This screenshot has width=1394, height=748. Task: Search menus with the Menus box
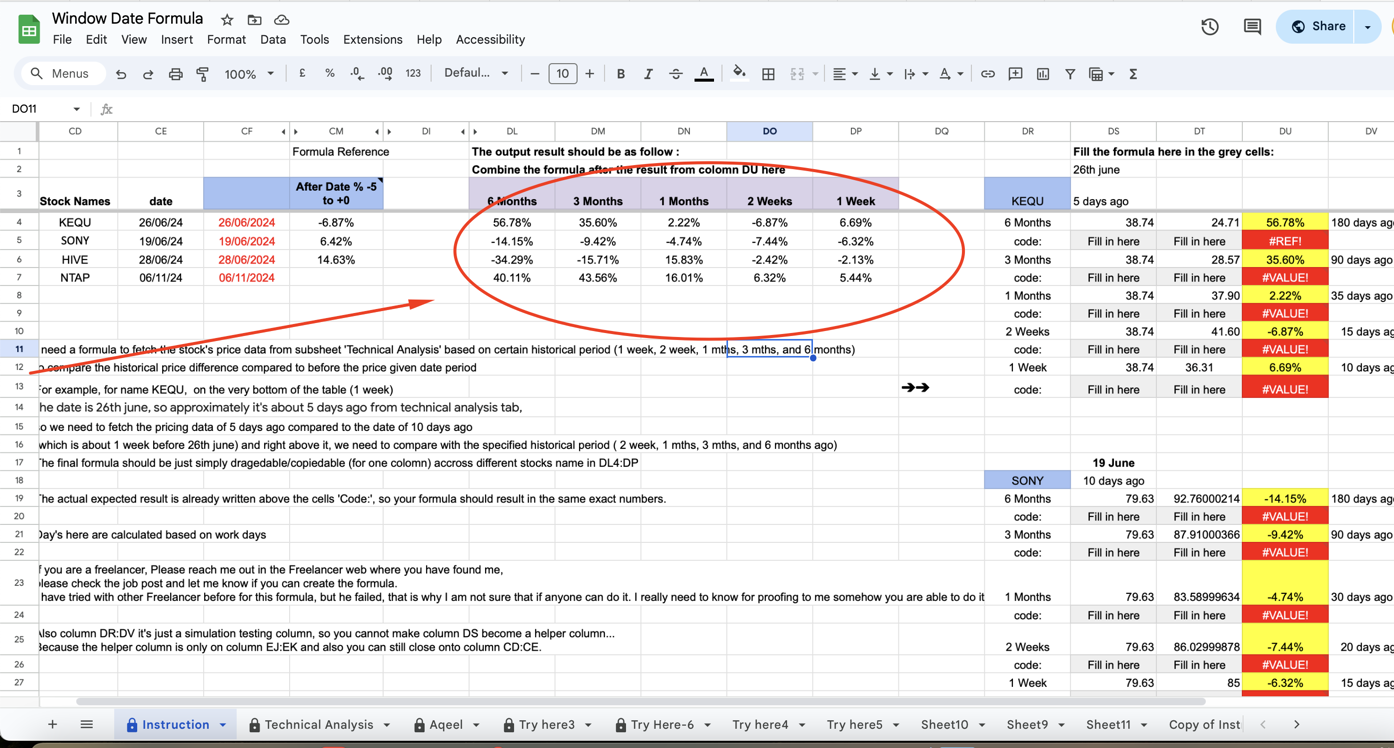62,74
